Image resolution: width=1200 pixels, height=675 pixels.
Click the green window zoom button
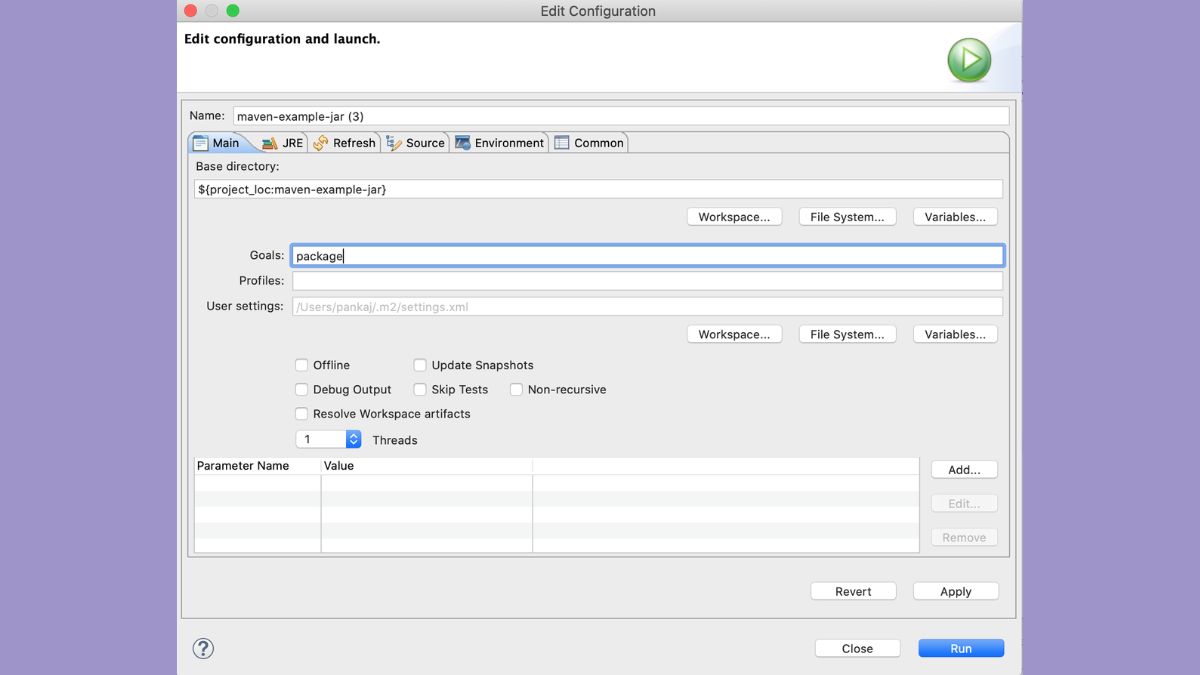tap(233, 11)
